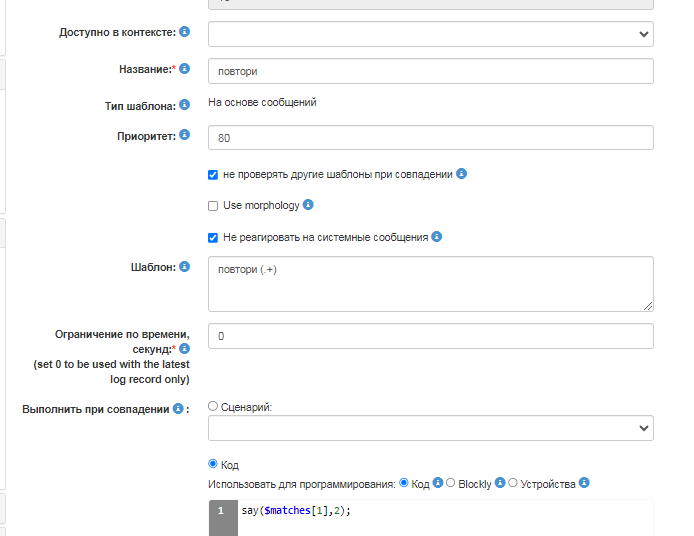
Task: Click the time limit field with 0
Action: [431, 336]
